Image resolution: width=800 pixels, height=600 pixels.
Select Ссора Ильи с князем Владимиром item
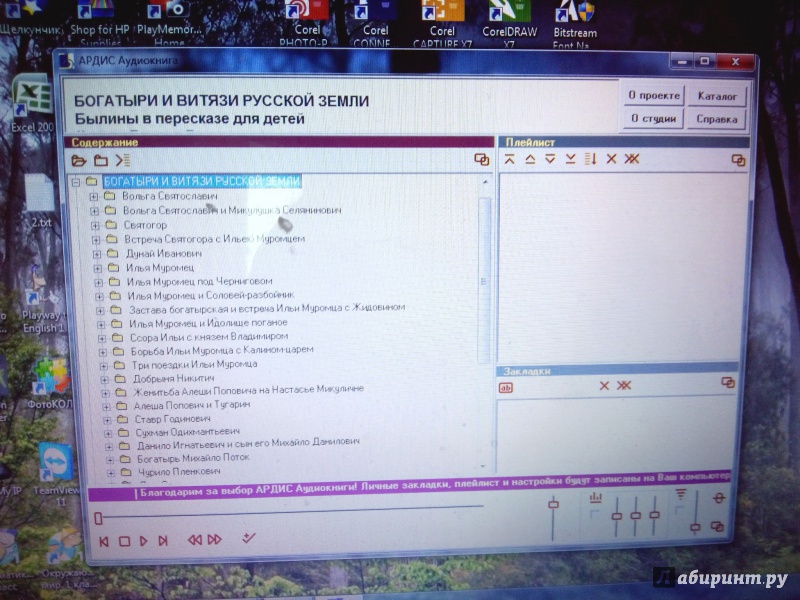(x=209, y=337)
